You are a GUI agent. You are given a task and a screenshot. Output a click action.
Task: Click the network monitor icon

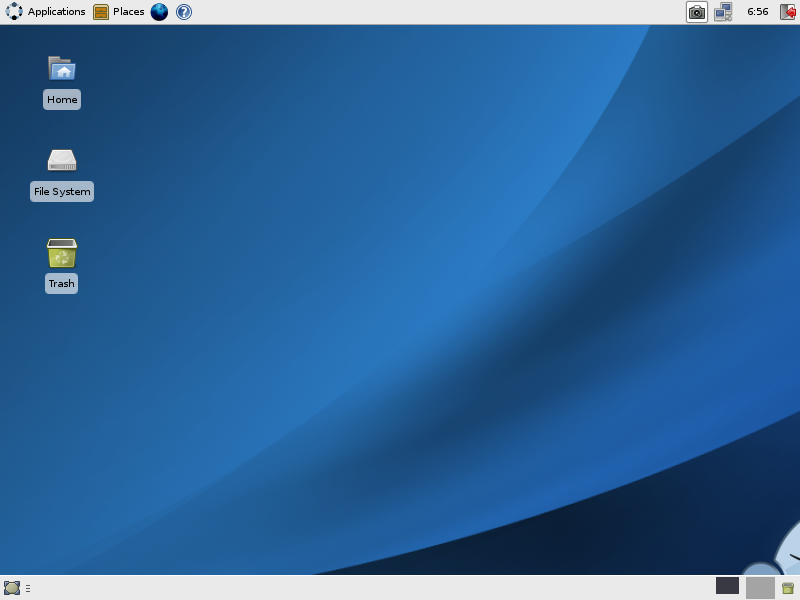[x=723, y=12]
